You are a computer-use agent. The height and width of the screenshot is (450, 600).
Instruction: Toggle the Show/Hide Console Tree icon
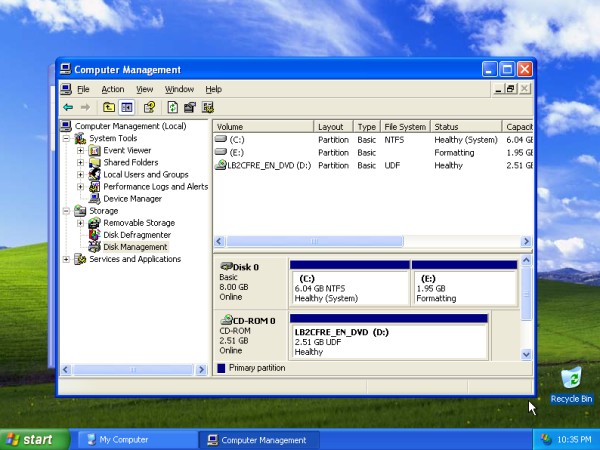pos(127,108)
